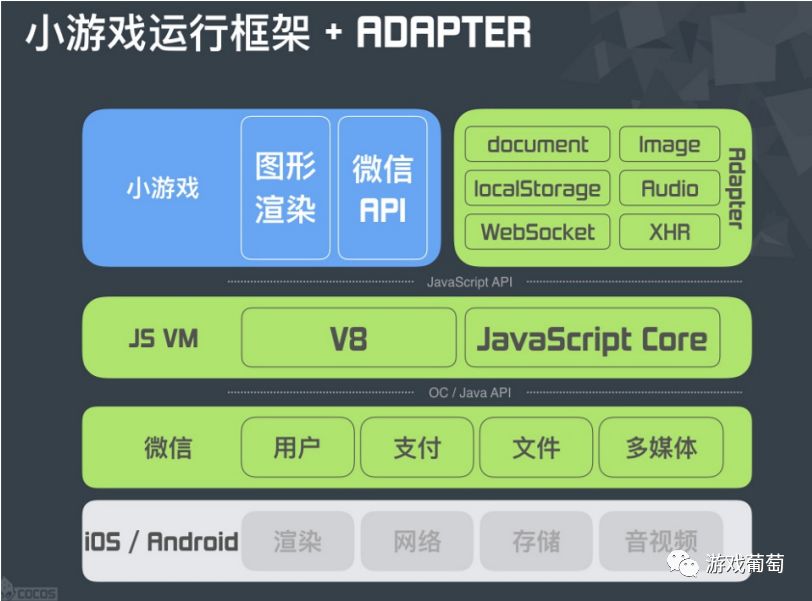Click the XHR adapter box
The image size is (812, 601).
[x=670, y=232]
